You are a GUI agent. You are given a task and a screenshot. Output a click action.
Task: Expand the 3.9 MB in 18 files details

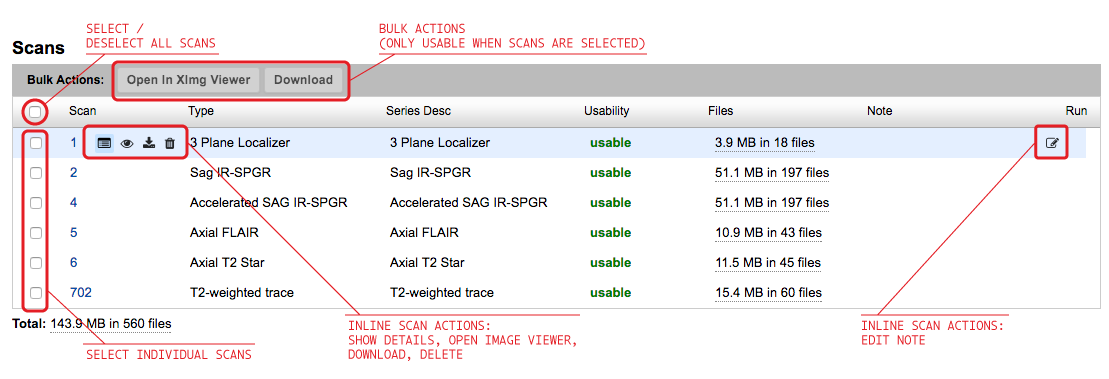(765, 143)
